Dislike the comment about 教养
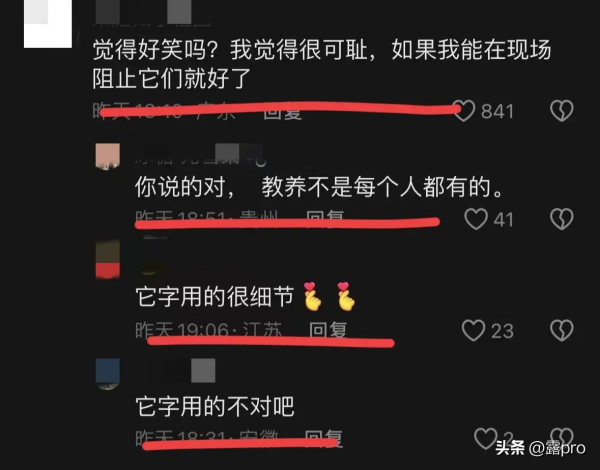The height and width of the screenshot is (470, 600). point(561,219)
